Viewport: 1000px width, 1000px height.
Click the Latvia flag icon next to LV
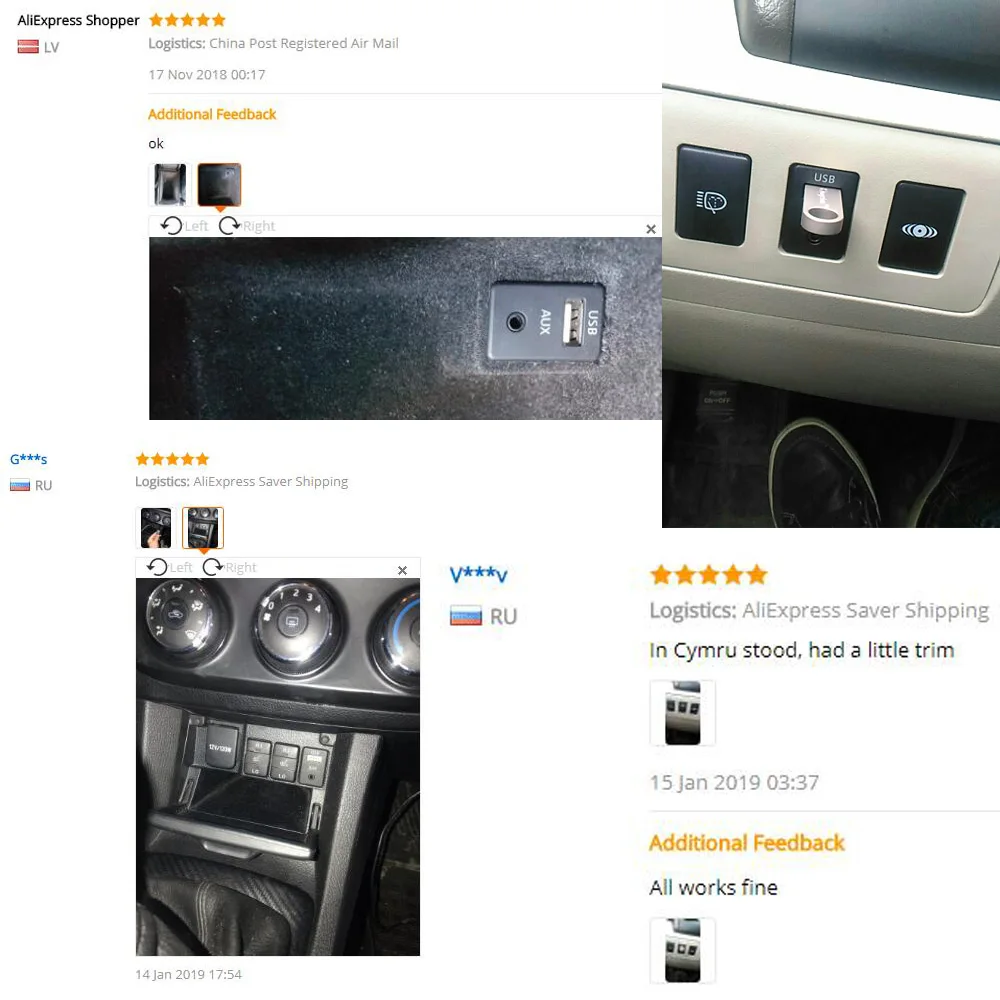(28, 47)
